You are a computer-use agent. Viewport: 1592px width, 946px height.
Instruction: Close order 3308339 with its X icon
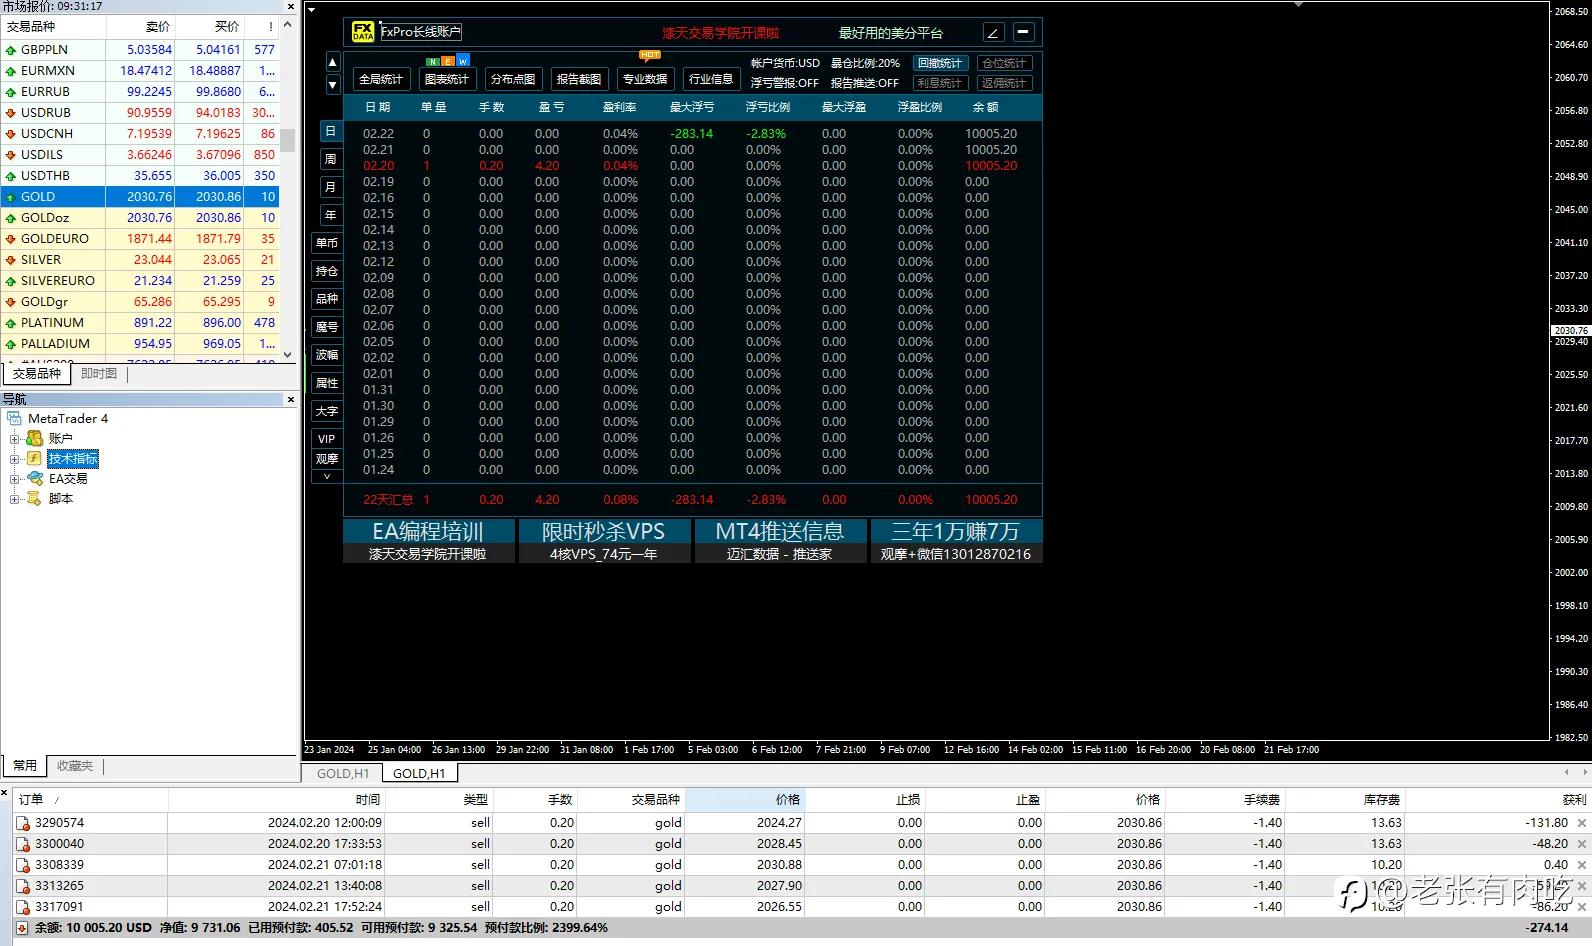point(1581,865)
